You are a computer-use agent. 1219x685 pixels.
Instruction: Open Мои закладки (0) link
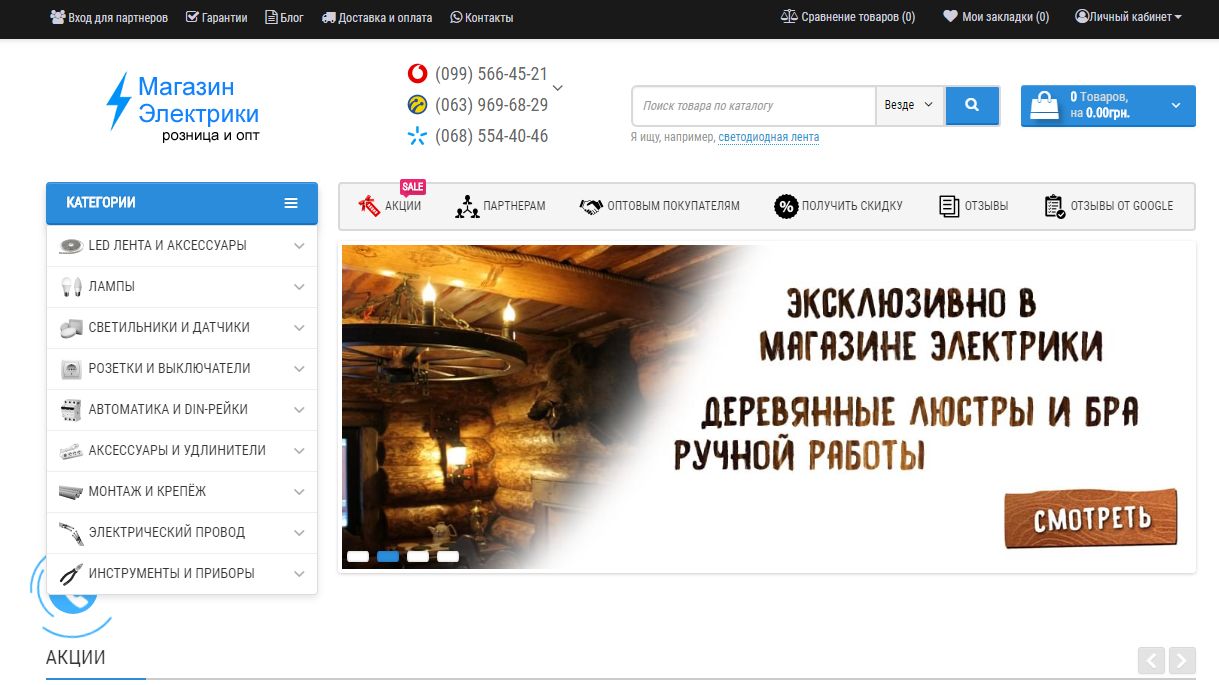pyautogui.click(x=996, y=17)
